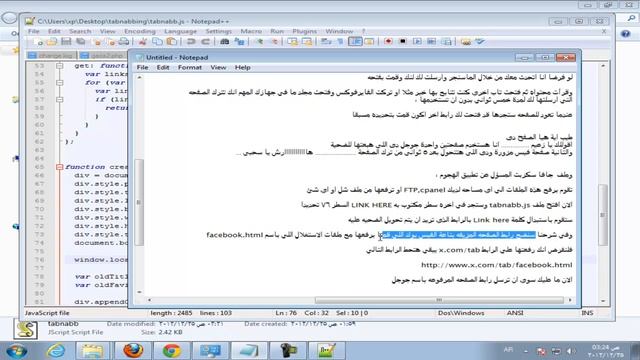Click the INS indicator in Notepad++ status bar
640x360 pixels.
[x=587, y=313]
